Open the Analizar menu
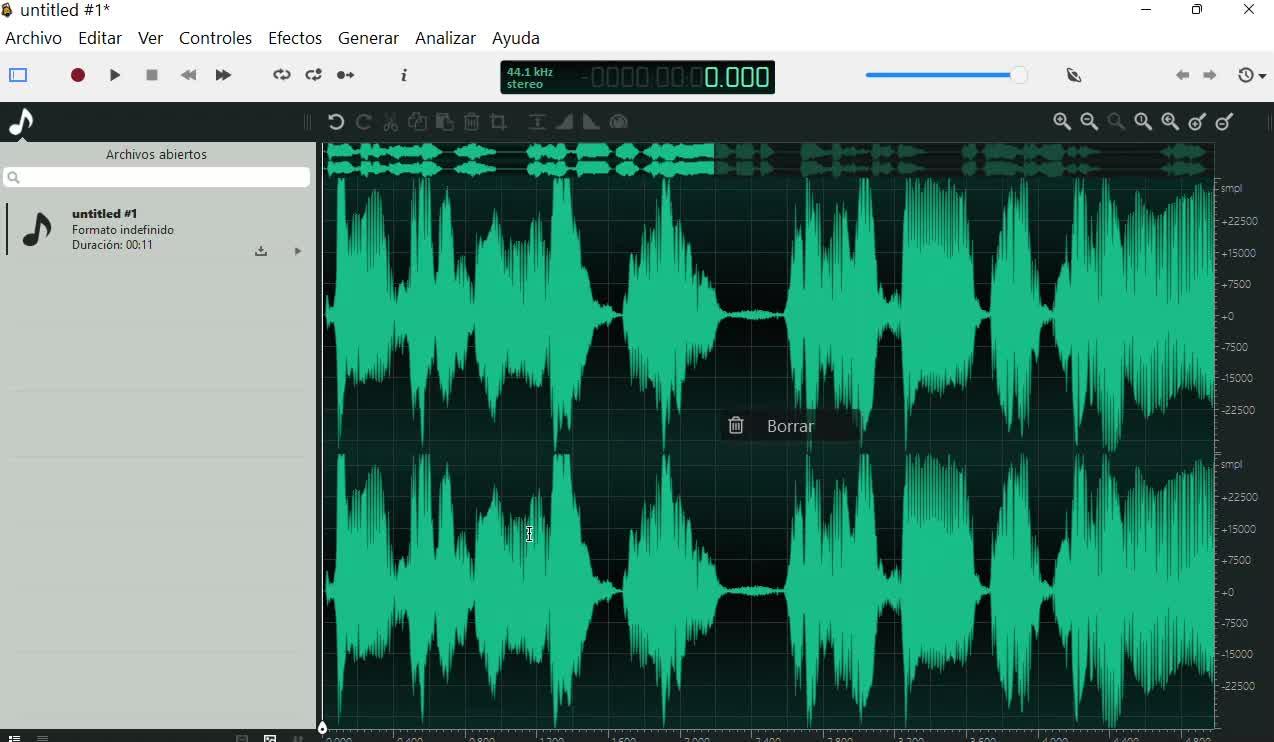1274x742 pixels. (x=445, y=38)
